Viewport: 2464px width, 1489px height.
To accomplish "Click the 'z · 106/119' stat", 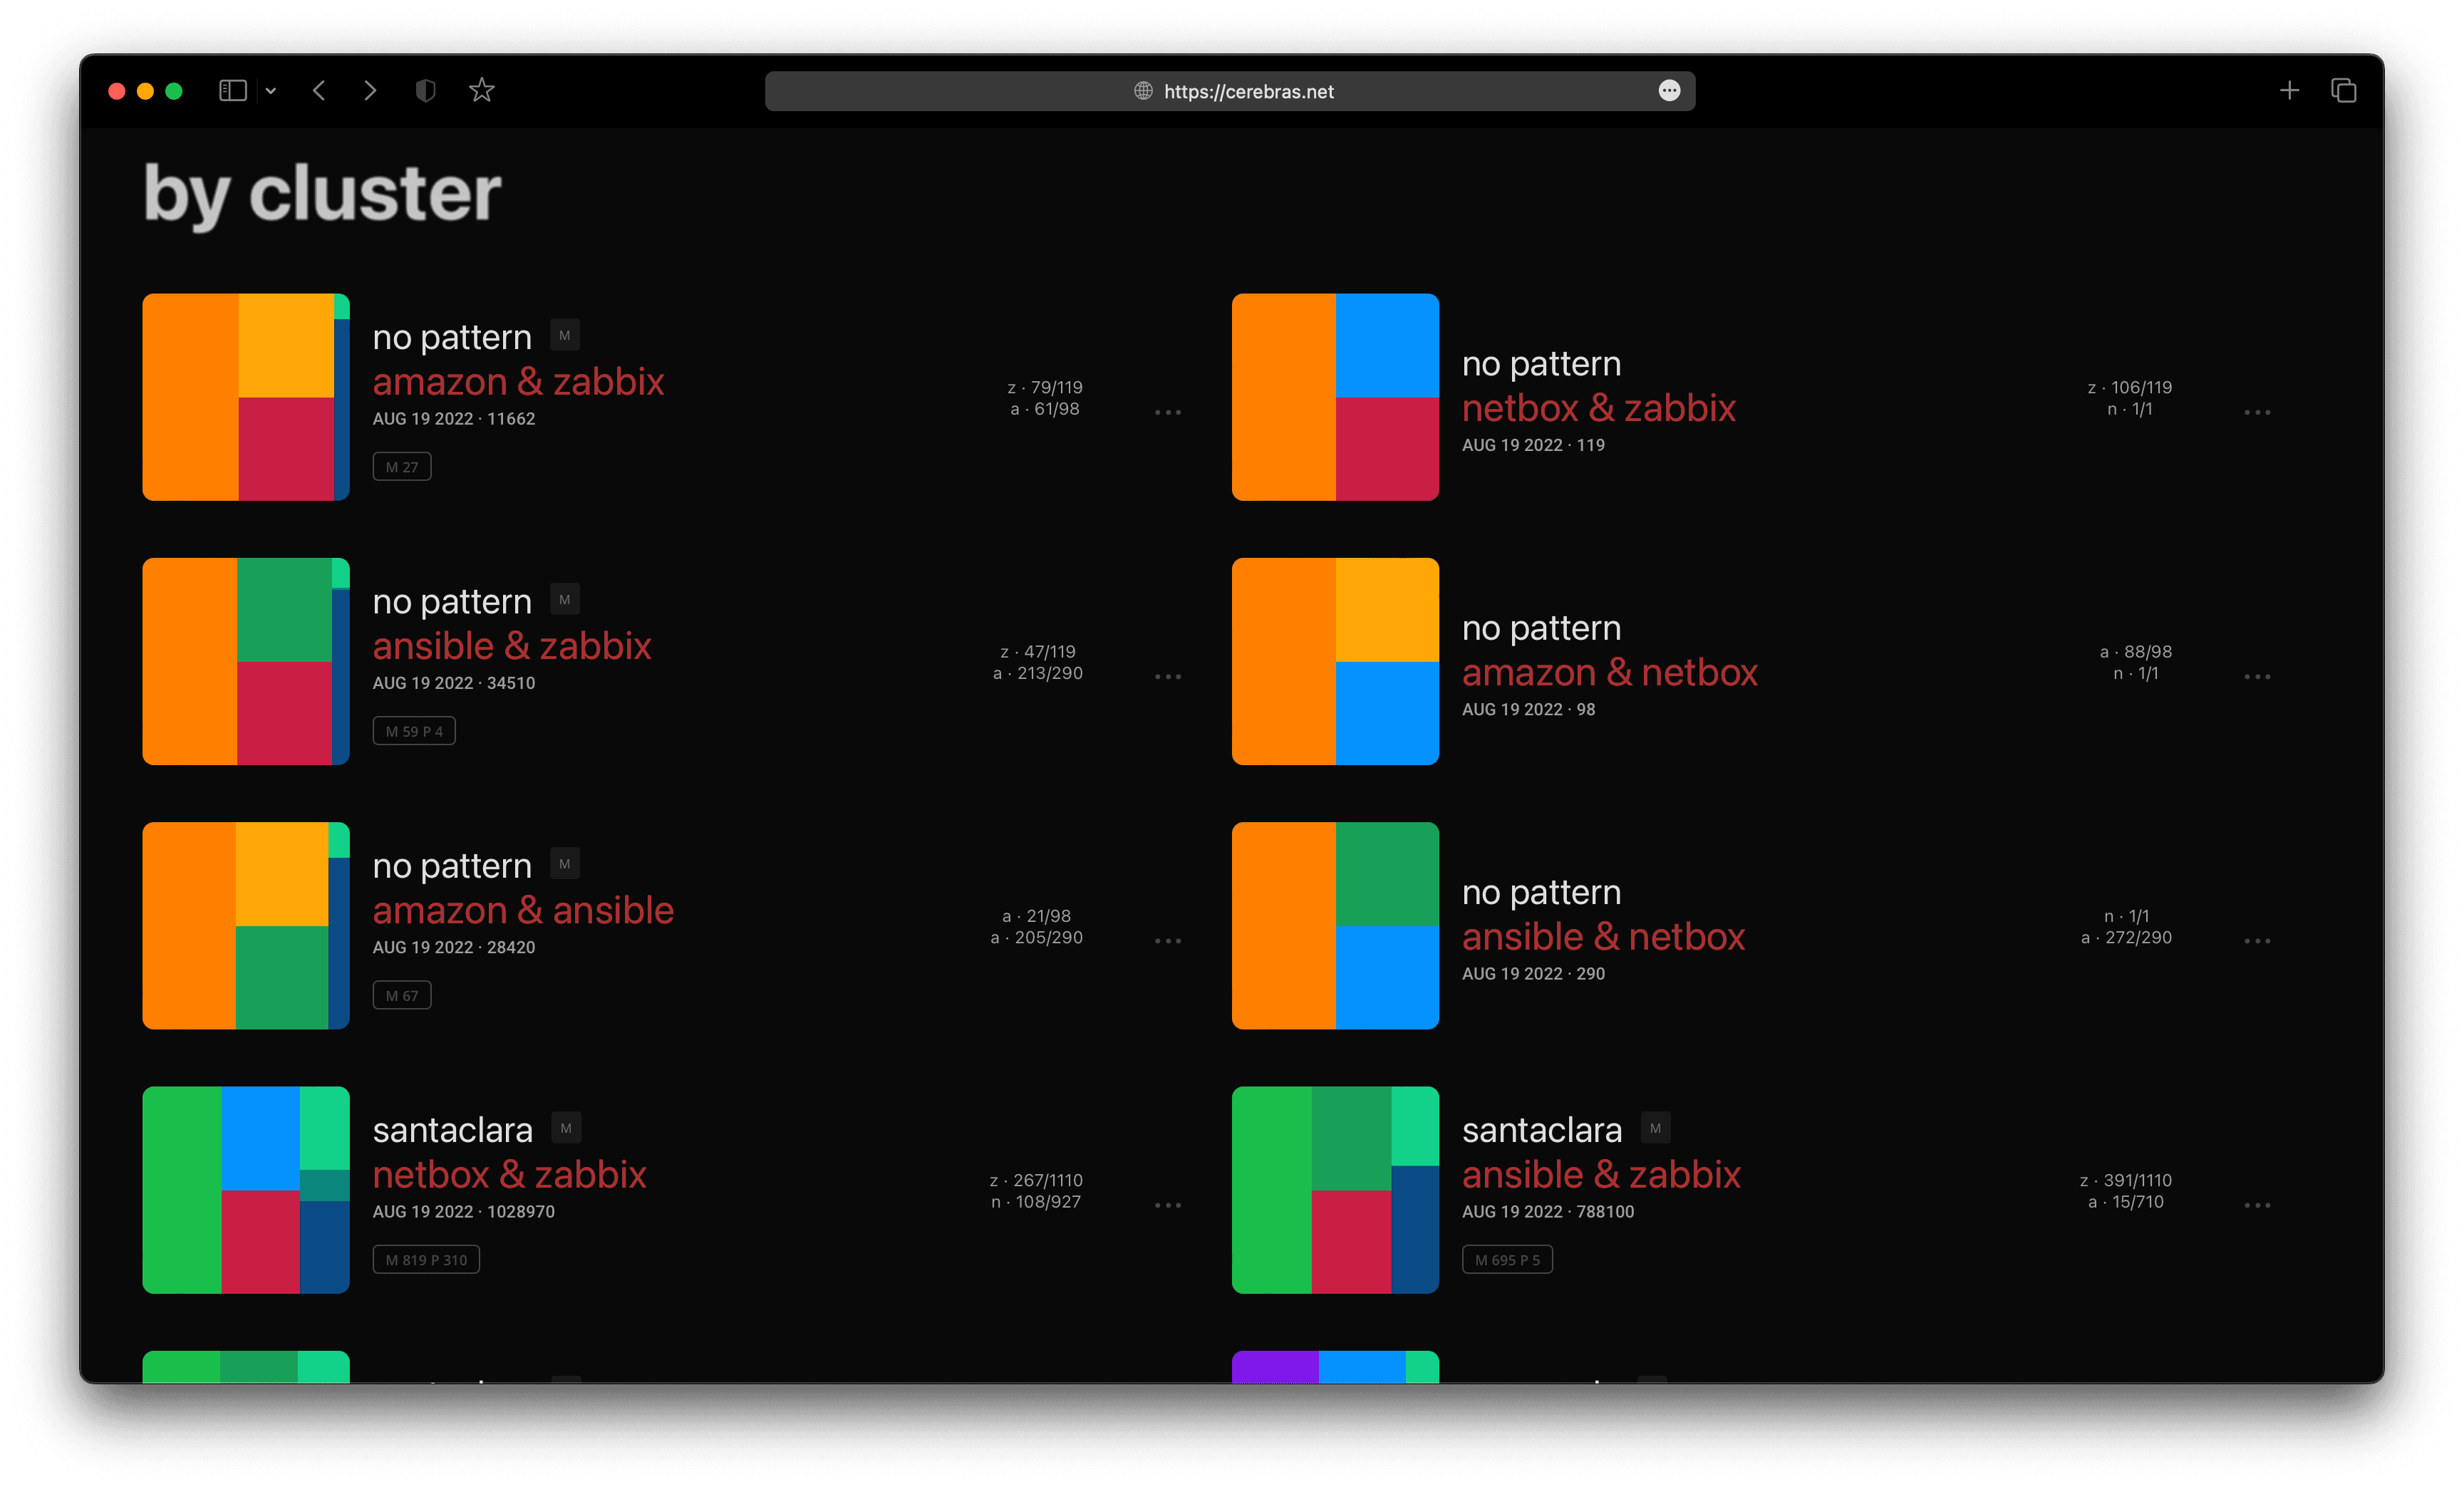I will click(x=2130, y=387).
